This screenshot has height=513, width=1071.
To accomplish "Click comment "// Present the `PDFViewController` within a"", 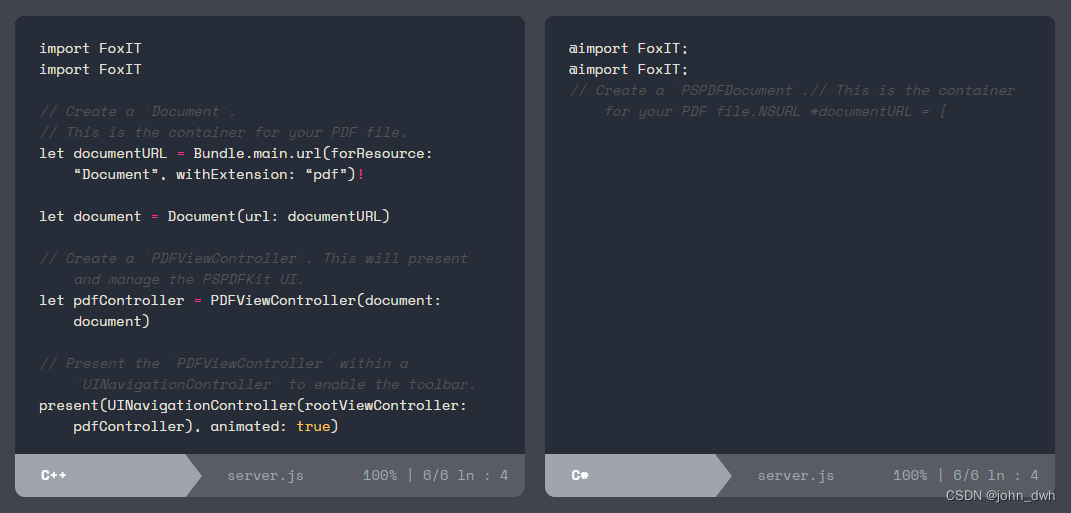I will pos(223,363).
